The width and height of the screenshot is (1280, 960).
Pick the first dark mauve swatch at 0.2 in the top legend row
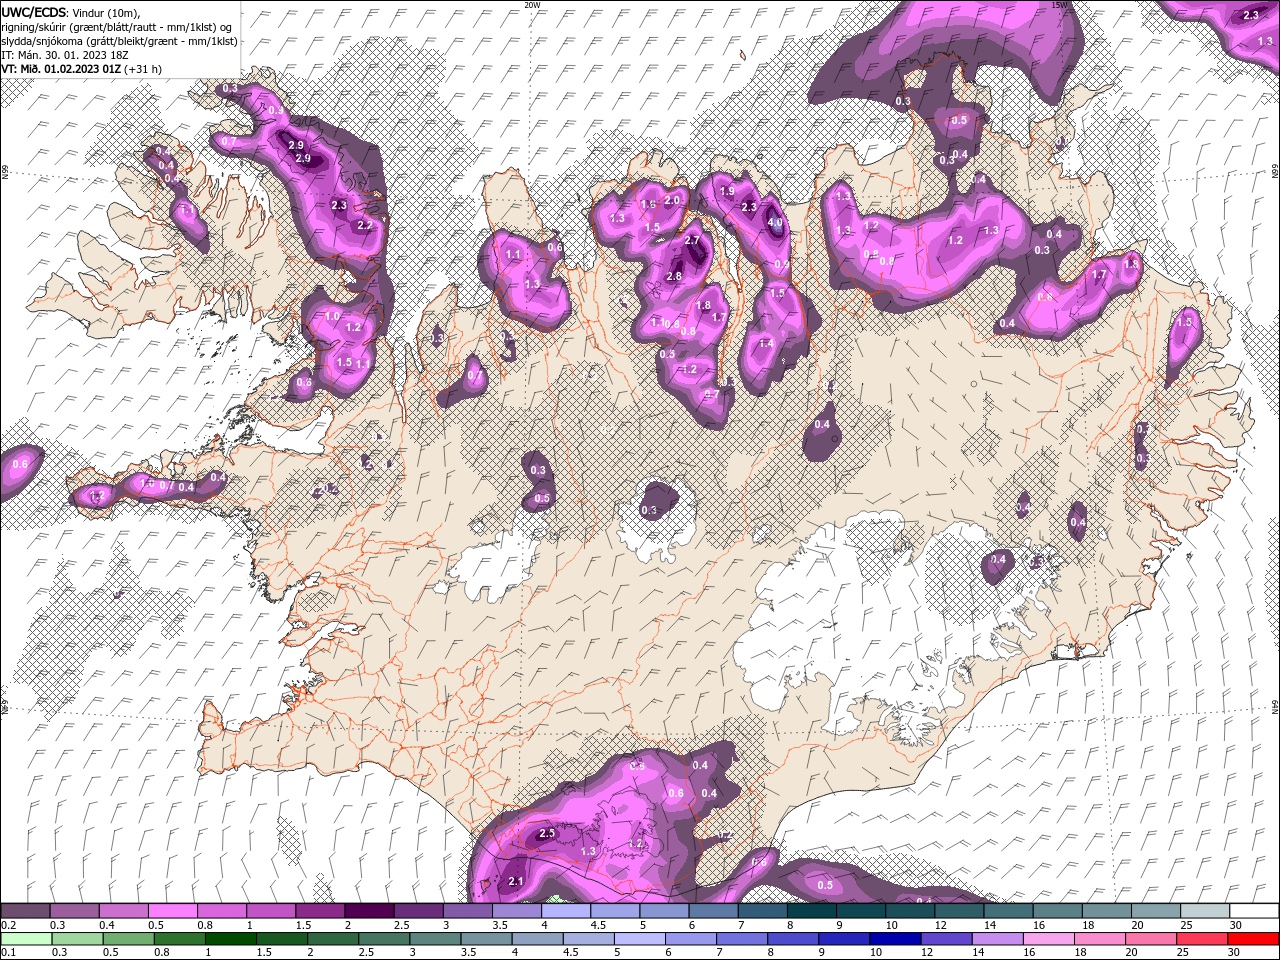pyautogui.click(x=25, y=911)
